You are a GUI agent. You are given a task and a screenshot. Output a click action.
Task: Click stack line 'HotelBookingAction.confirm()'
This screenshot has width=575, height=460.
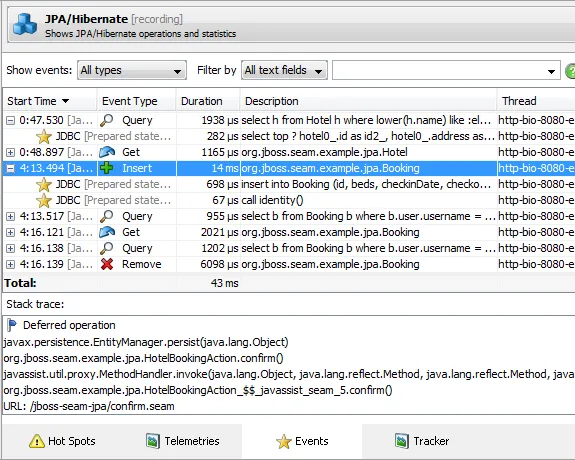tap(143, 358)
